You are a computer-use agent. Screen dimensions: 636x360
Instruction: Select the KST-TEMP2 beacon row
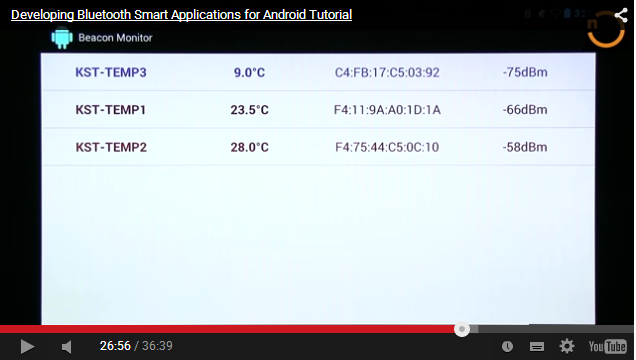coord(318,147)
